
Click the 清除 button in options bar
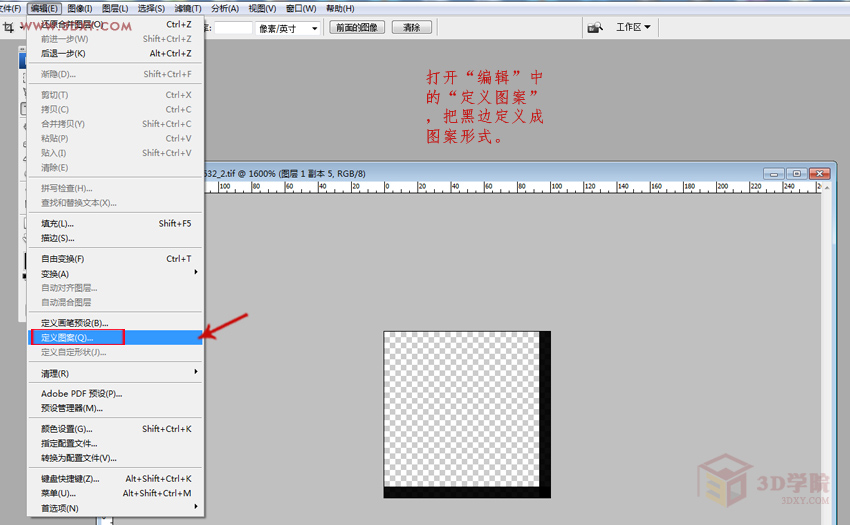[x=411, y=27]
